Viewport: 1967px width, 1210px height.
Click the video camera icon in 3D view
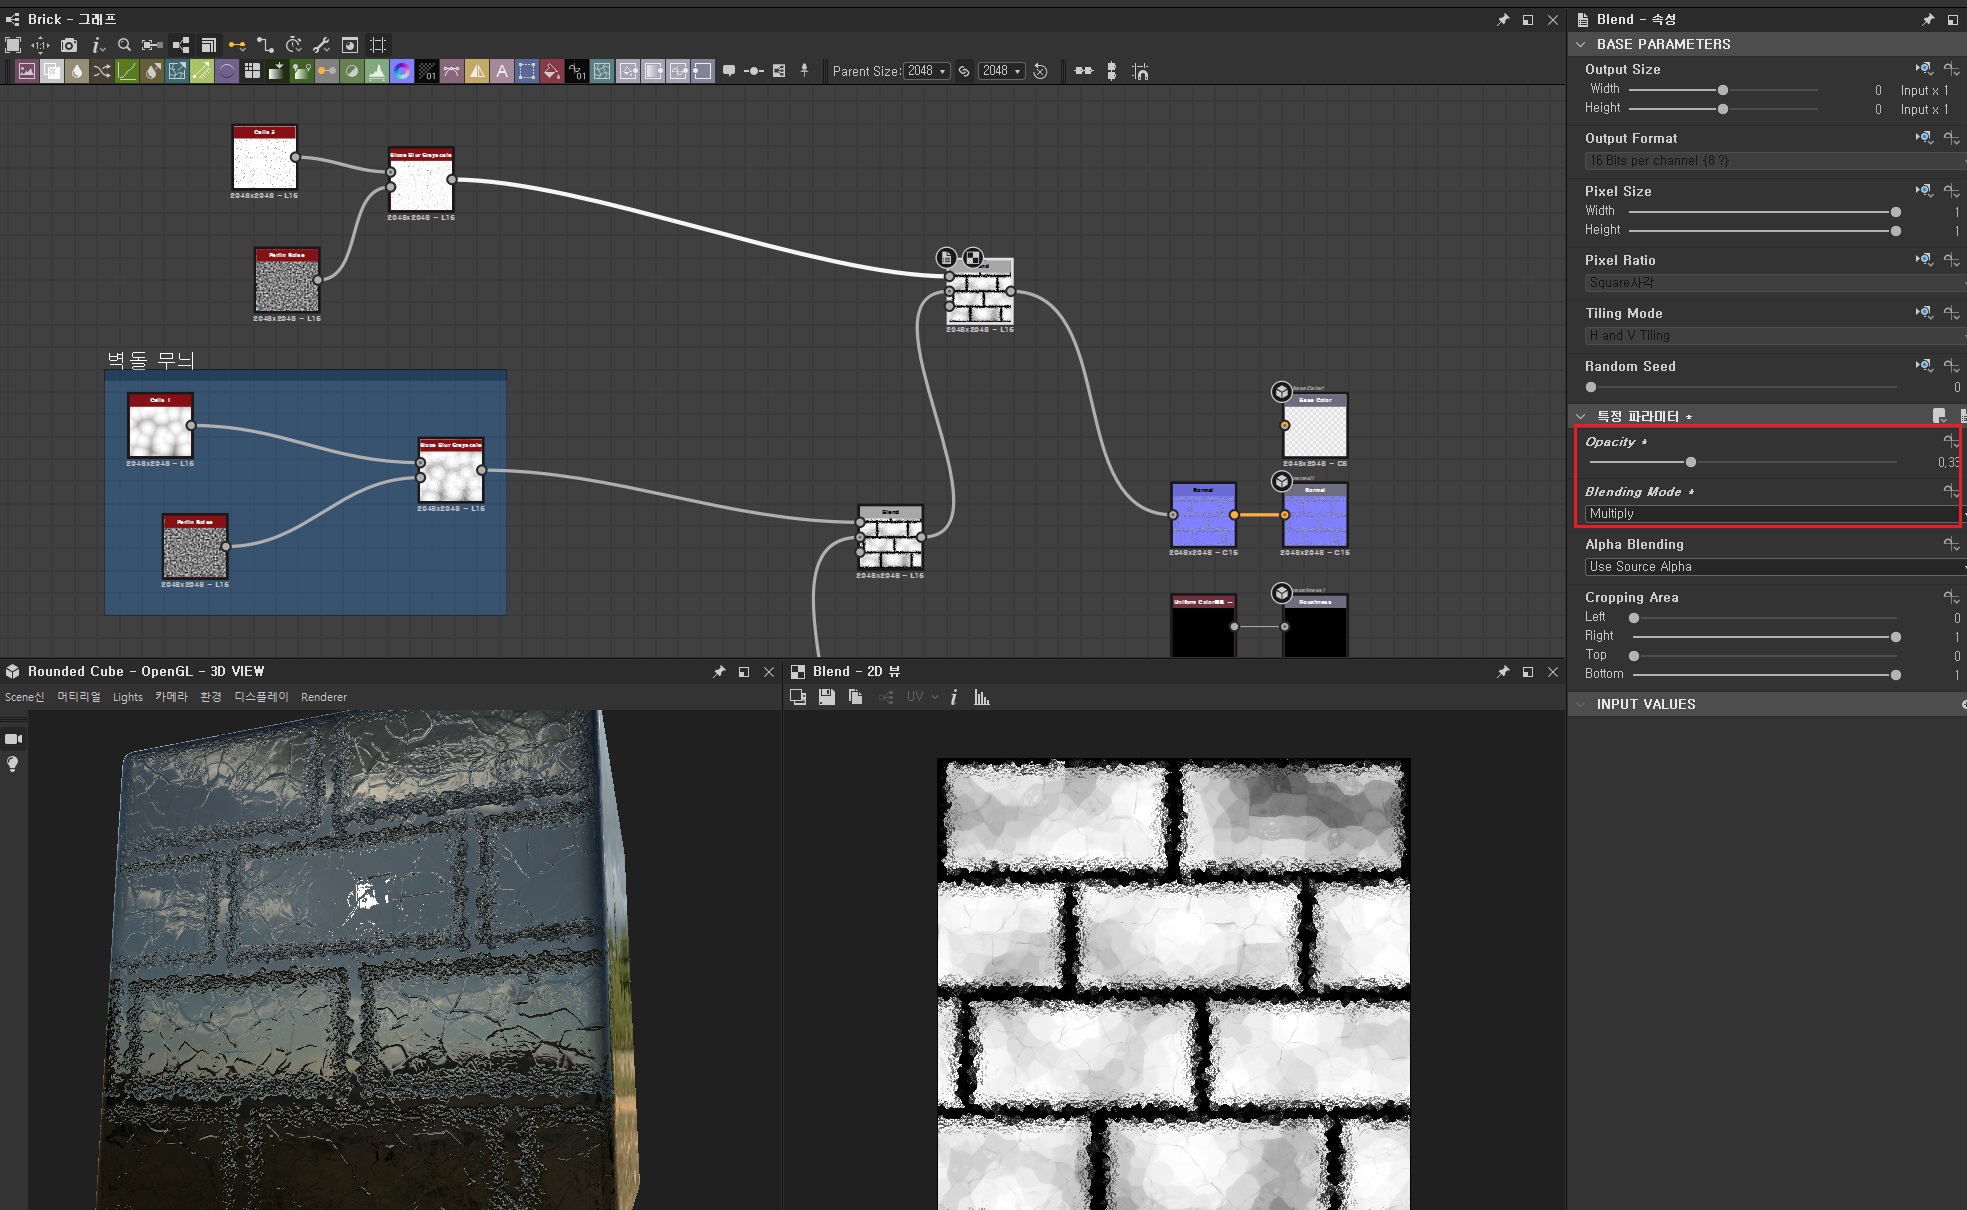[x=13, y=739]
